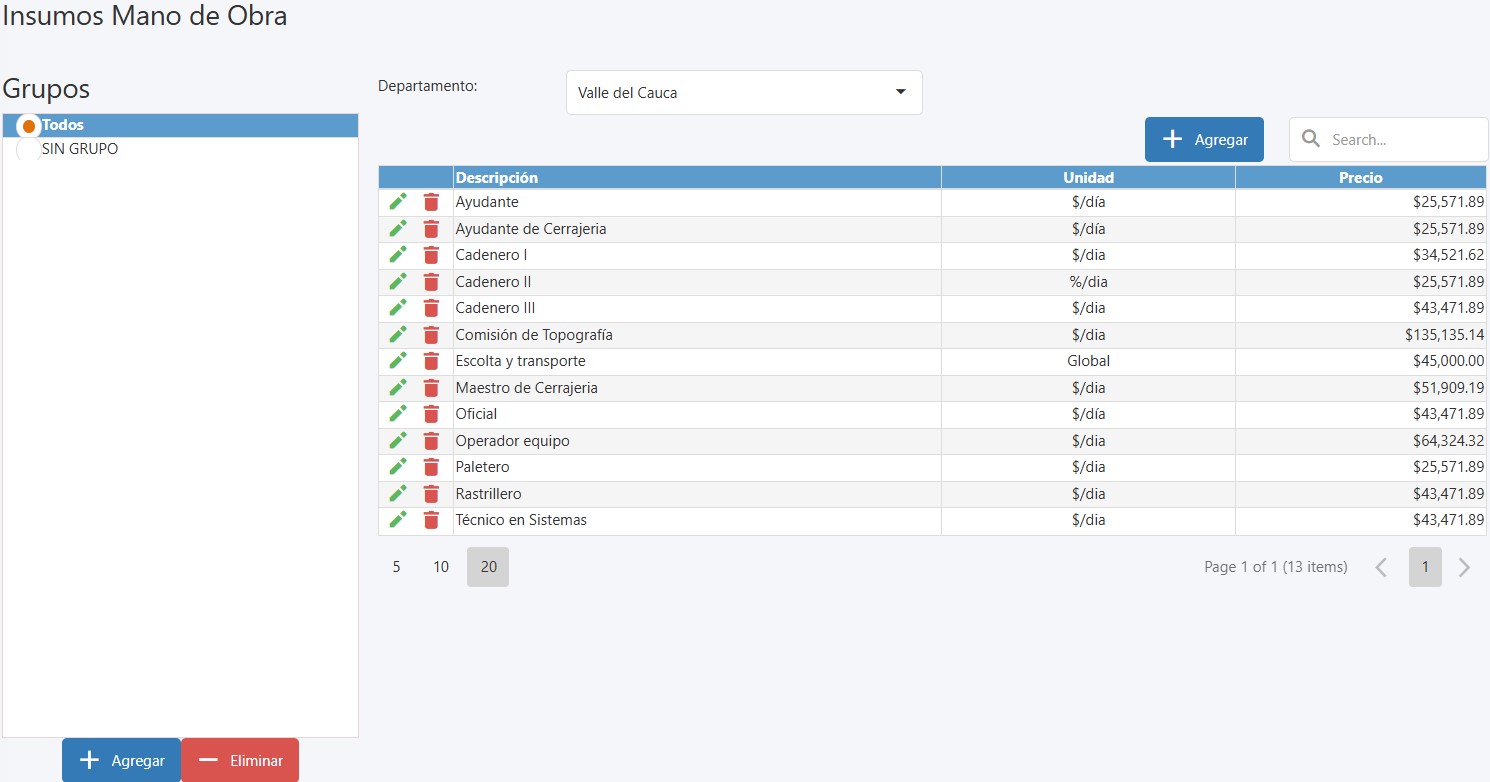The height and width of the screenshot is (782, 1490).
Task: Remove the Rastrillero row using trash icon
Action: [431, 494]
